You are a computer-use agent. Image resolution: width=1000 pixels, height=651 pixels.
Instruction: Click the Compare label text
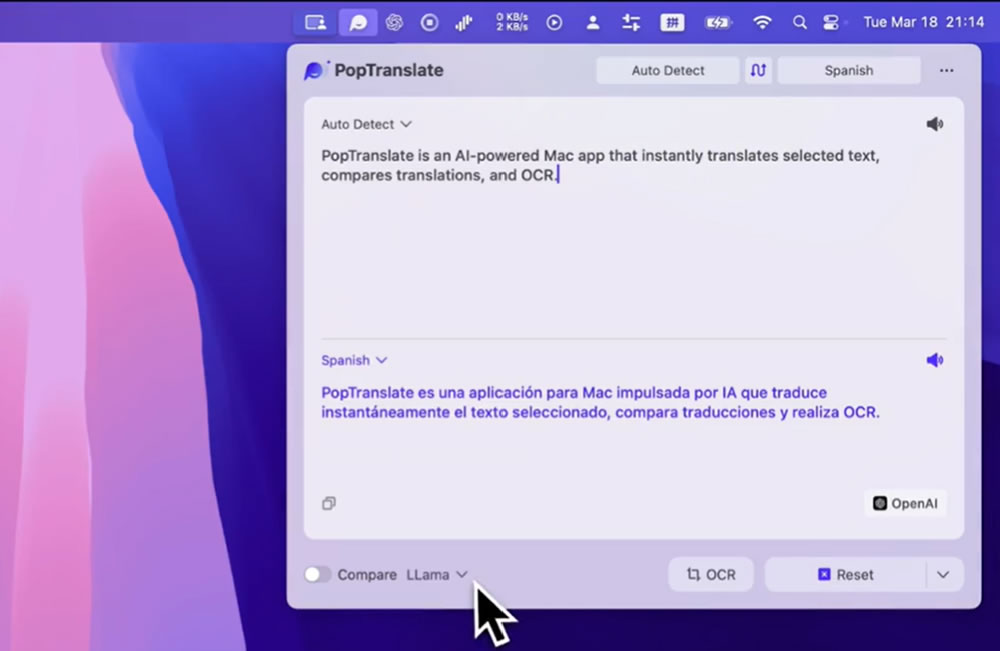click(x=367, y=574)
